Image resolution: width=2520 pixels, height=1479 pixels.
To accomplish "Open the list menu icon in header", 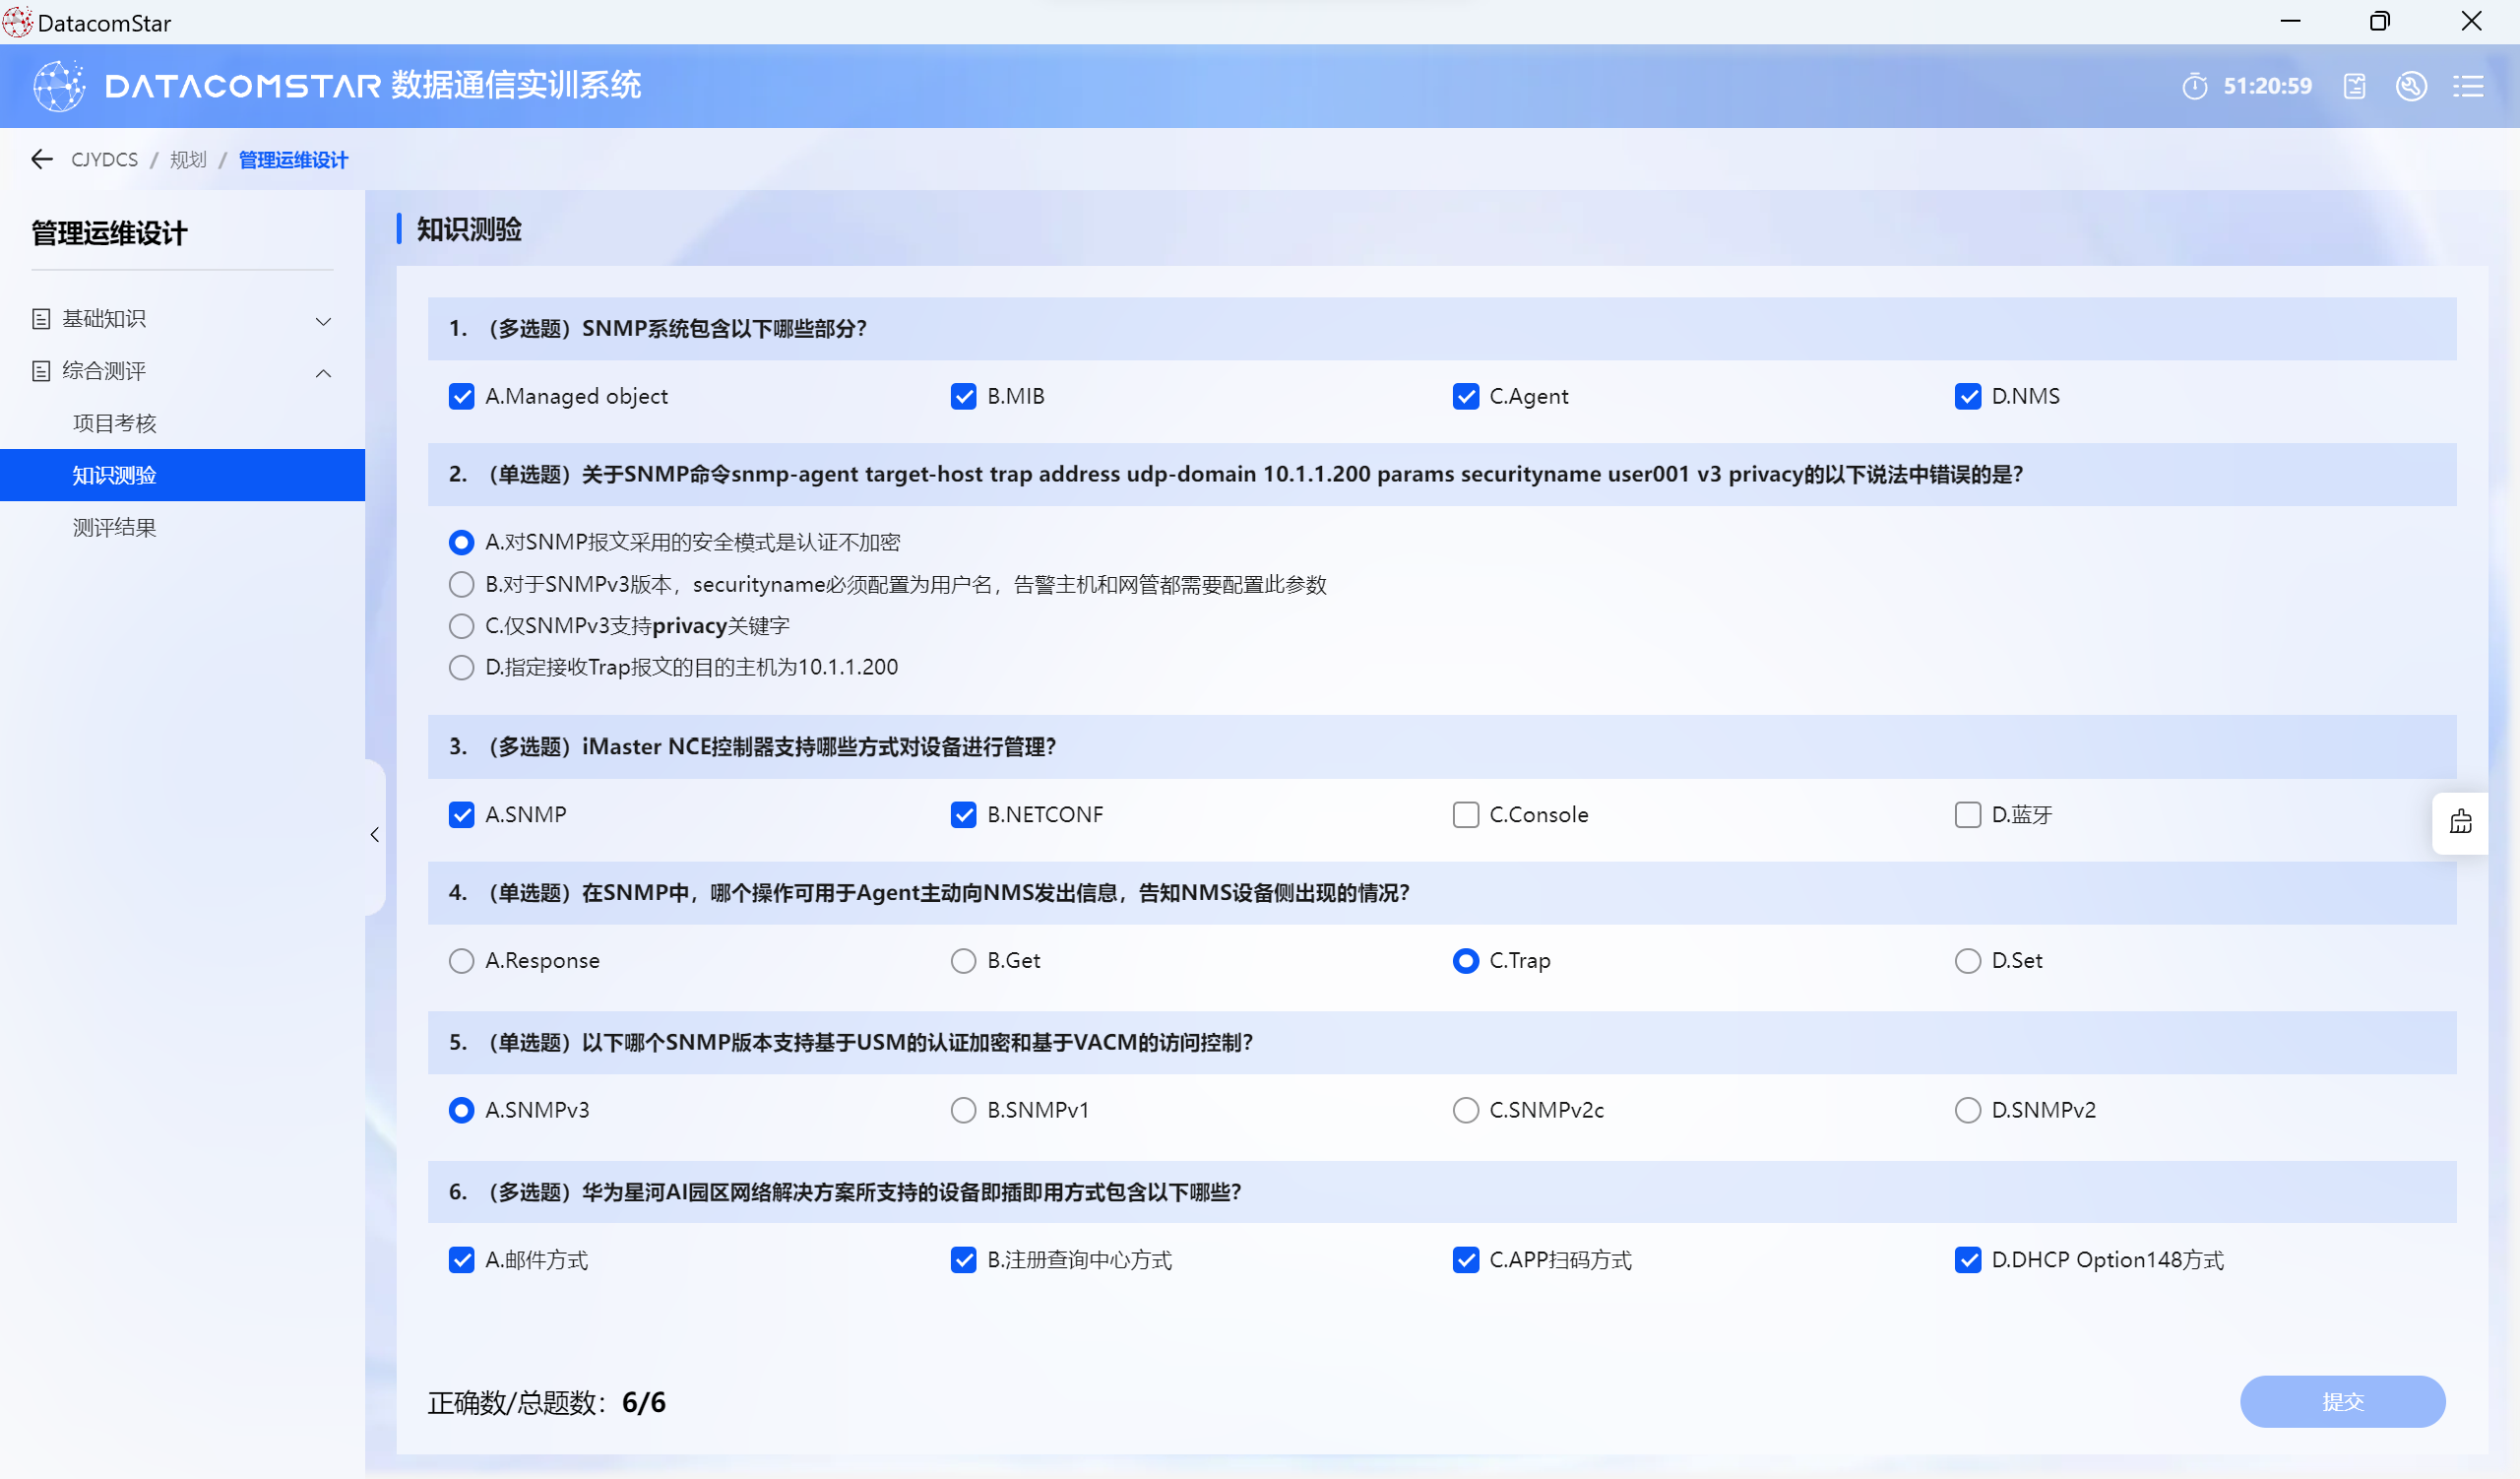I will [2468, 86].
